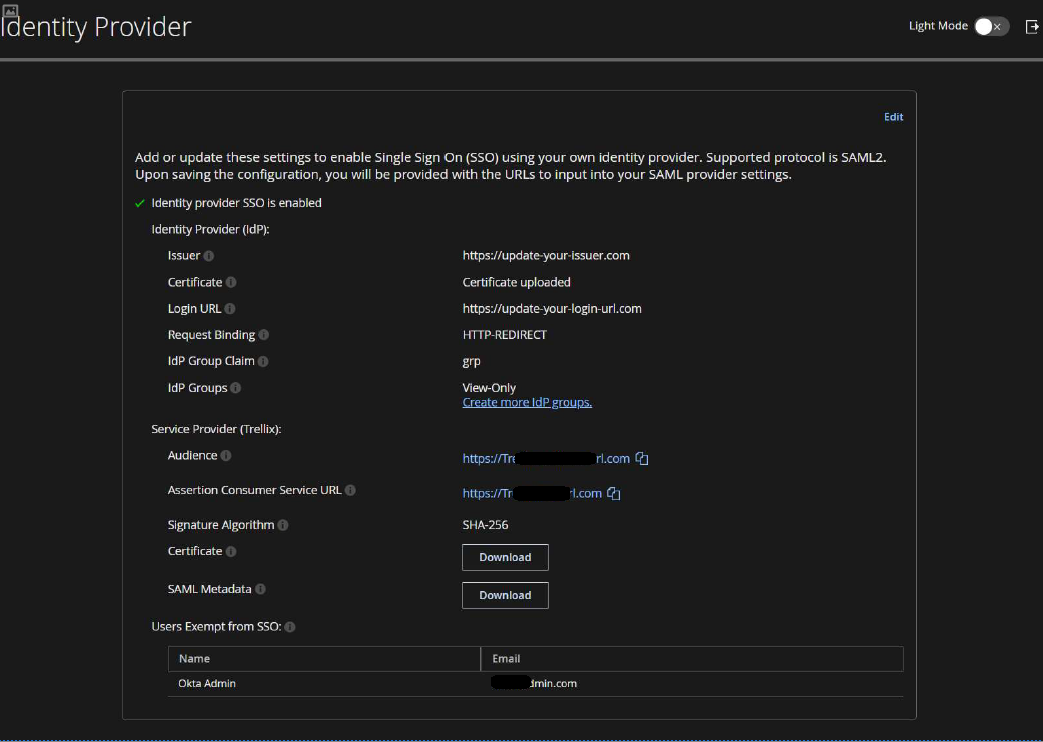Click the info icon beside IdP Certificate uploaded row
The width and height of the screenshot is (1043, 742).
click(231, 282)
